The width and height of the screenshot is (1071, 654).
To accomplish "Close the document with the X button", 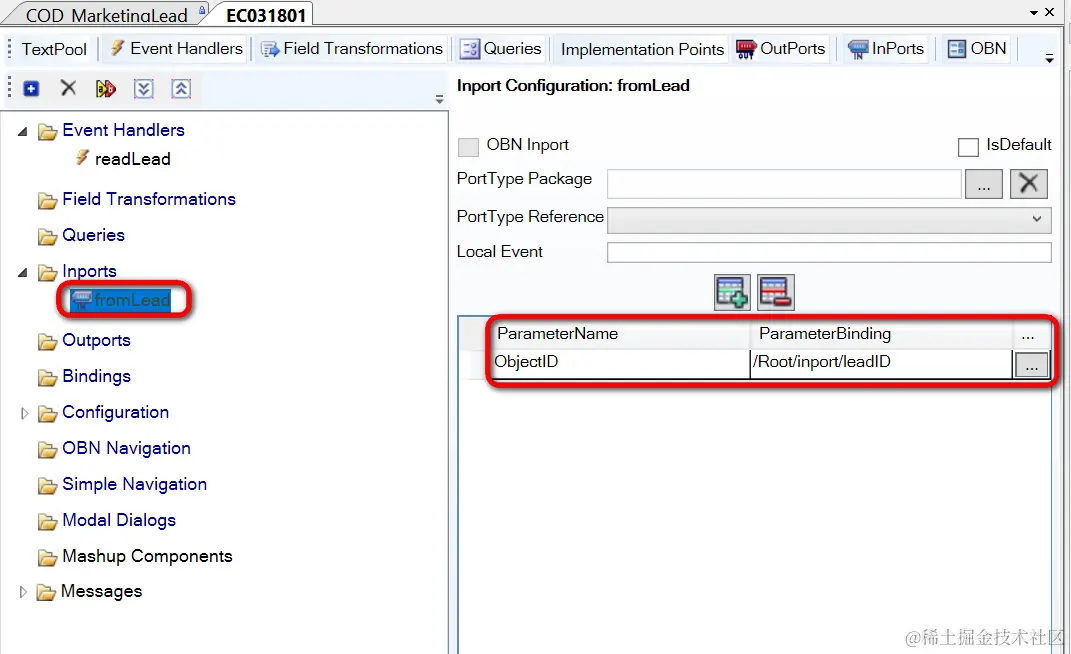I will pos(1050,12).
